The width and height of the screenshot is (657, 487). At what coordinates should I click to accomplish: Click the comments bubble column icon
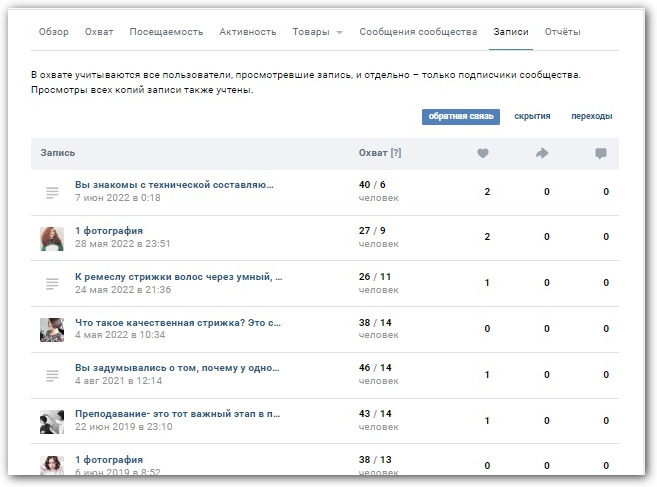click(x=601, y=153)
